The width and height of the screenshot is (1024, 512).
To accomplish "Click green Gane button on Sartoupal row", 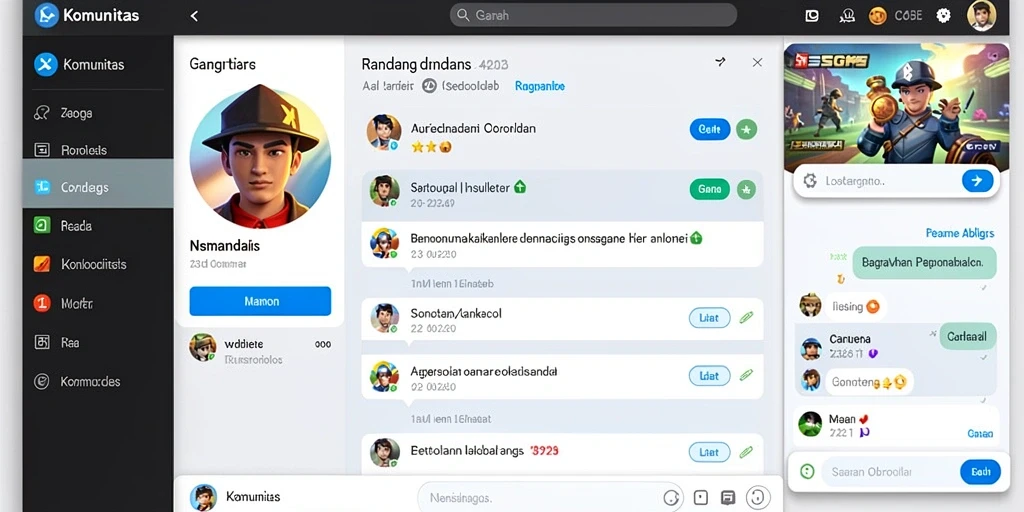I will click(x=710, y=189).
